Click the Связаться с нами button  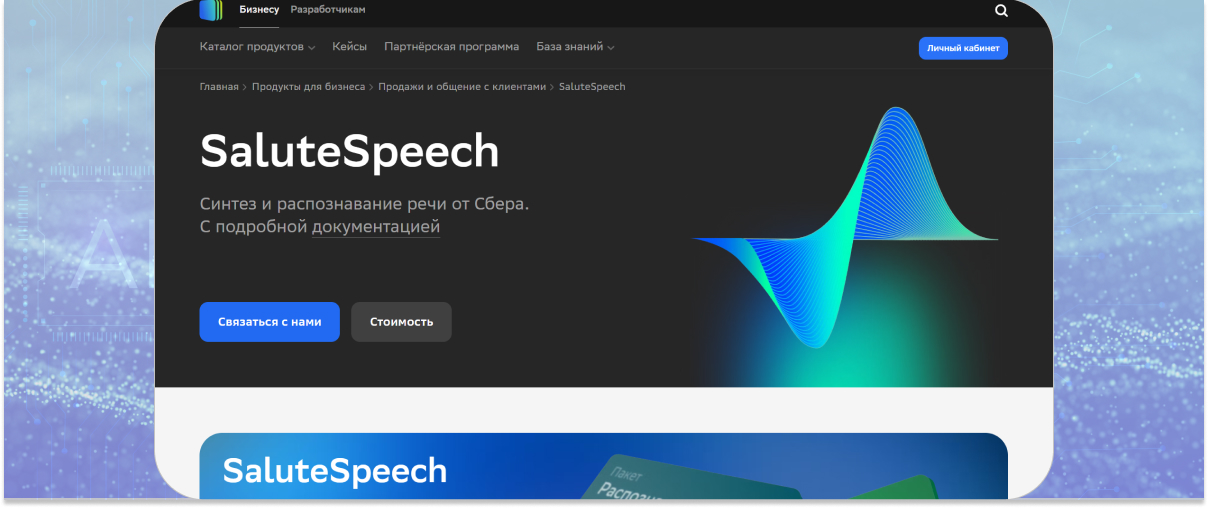pyautogui.click(x=270, y=322)
